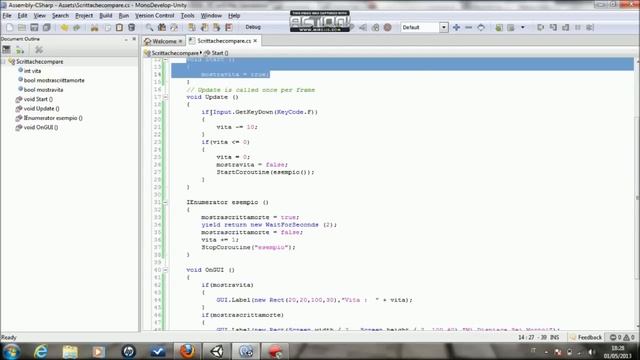Click the Open file toolbar icon
640x360 pixels.
click(22, 27)
